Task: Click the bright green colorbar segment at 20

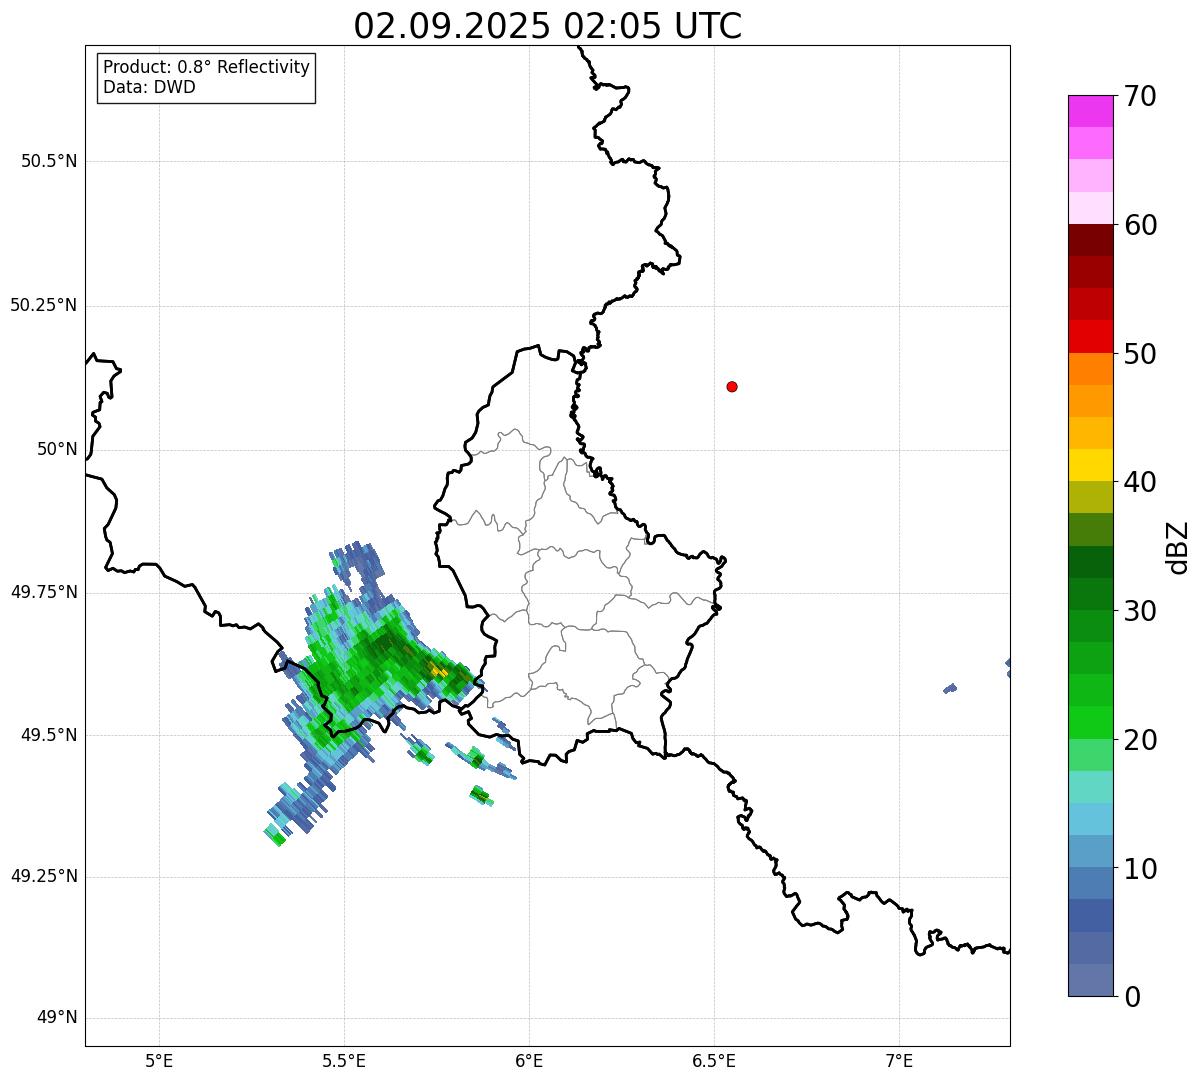Action: [x=1090, y=723]
